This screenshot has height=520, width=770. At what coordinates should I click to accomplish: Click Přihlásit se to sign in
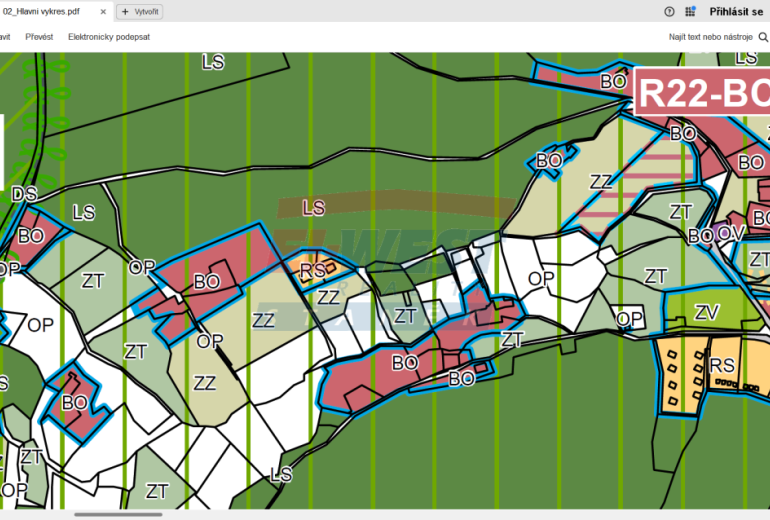(x=736, y=12)
